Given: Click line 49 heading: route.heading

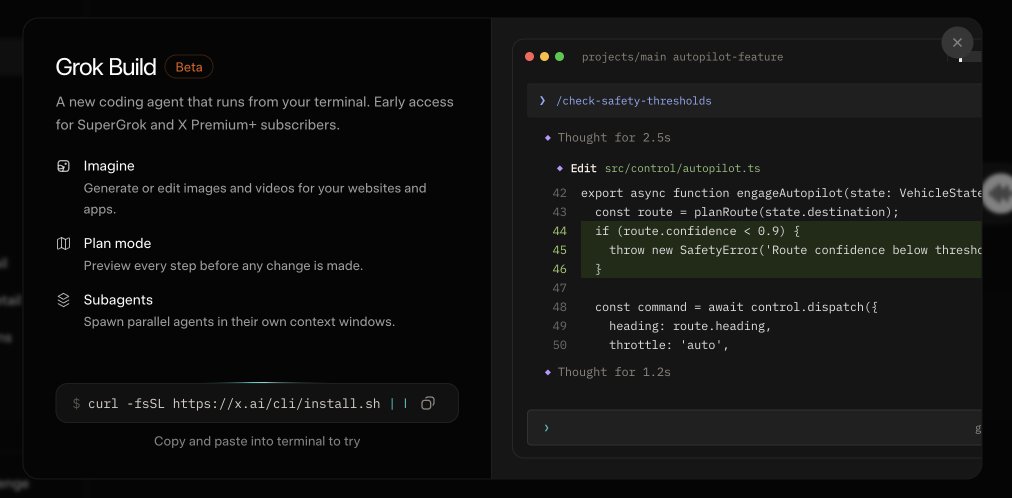Looking at the screenshot, I should click(x=690, y=326).
